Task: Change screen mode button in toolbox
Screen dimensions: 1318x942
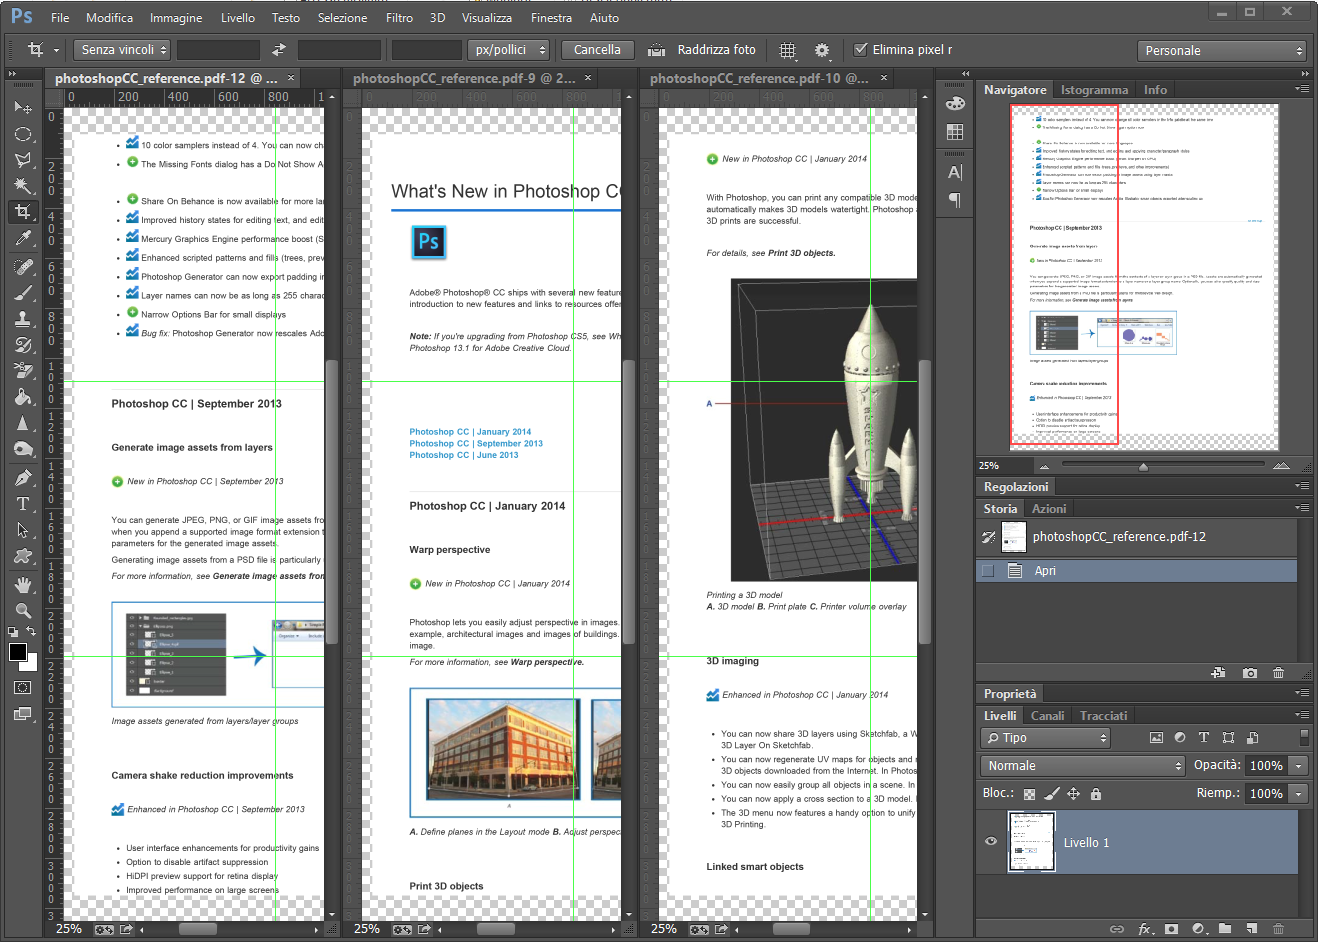Action: (x=23, y=714)
